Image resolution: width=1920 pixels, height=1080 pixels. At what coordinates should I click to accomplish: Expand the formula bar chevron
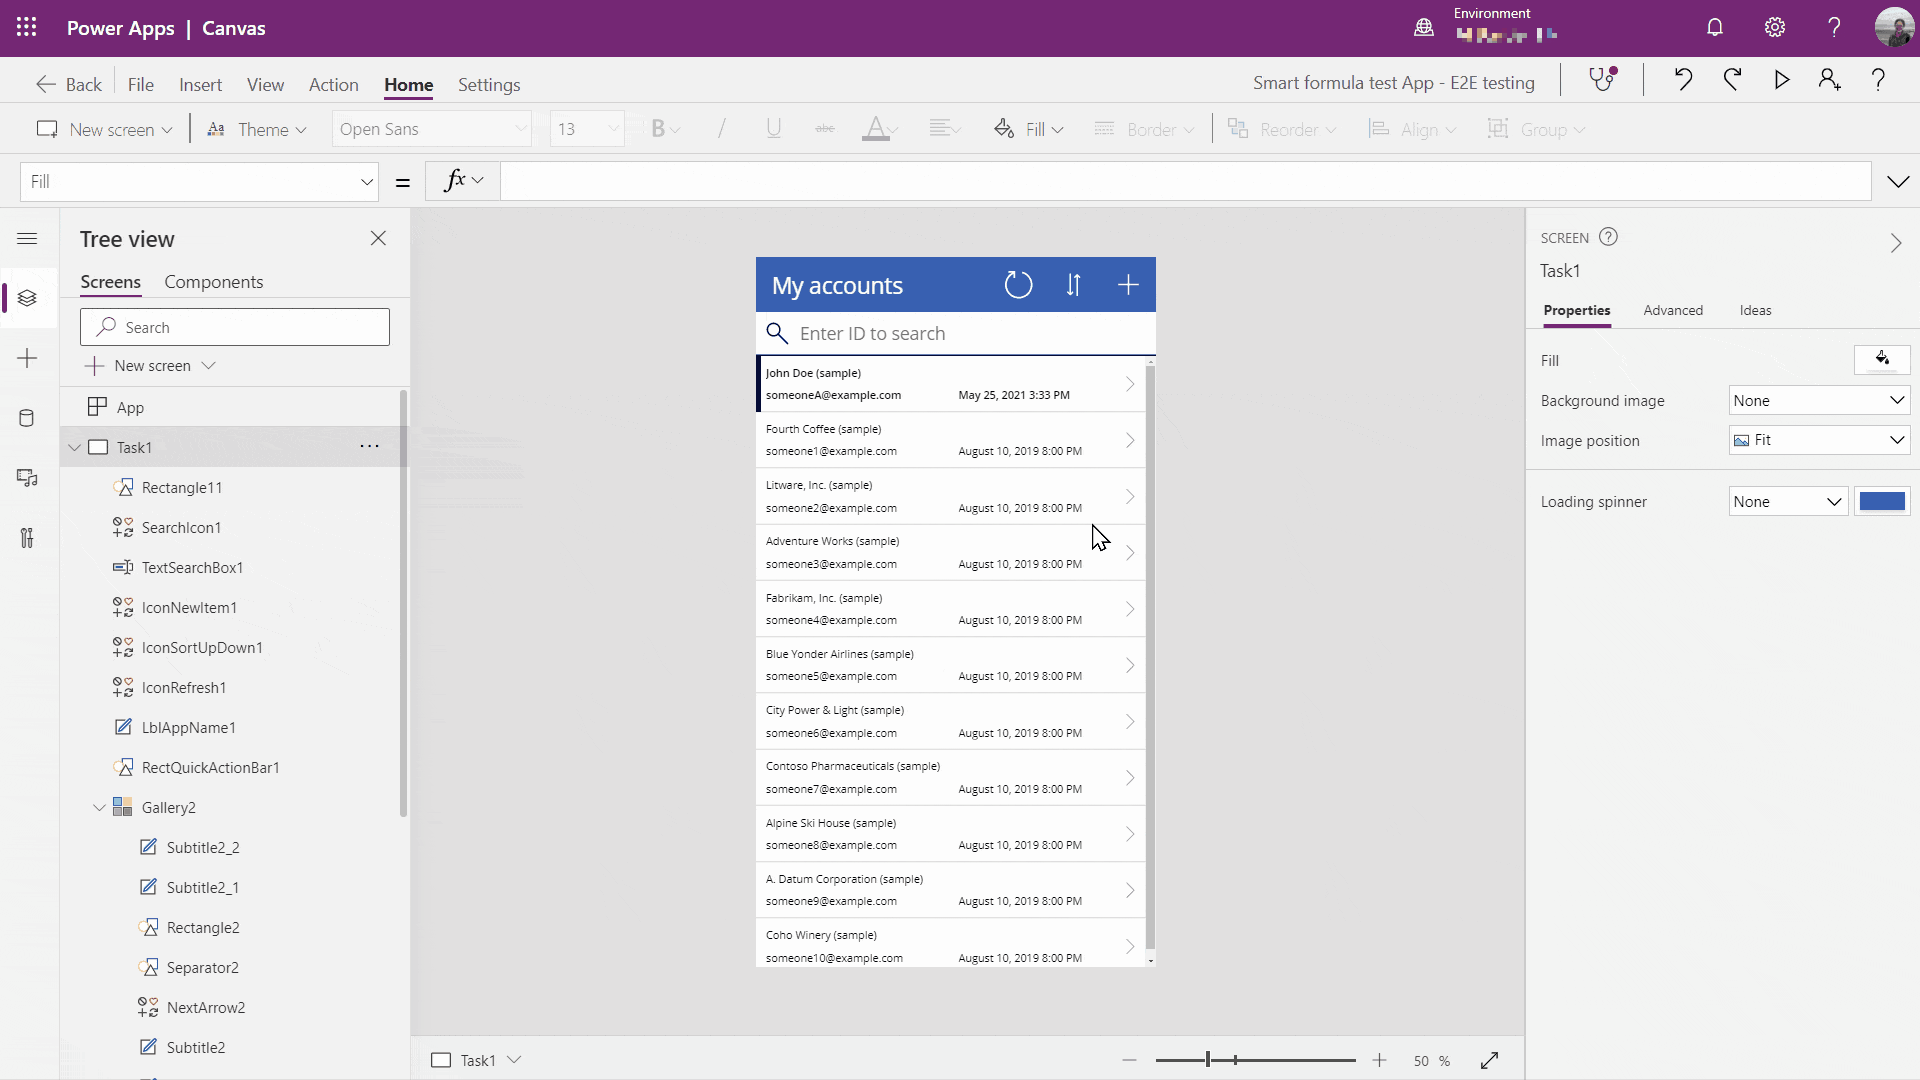click(1898, 181)
